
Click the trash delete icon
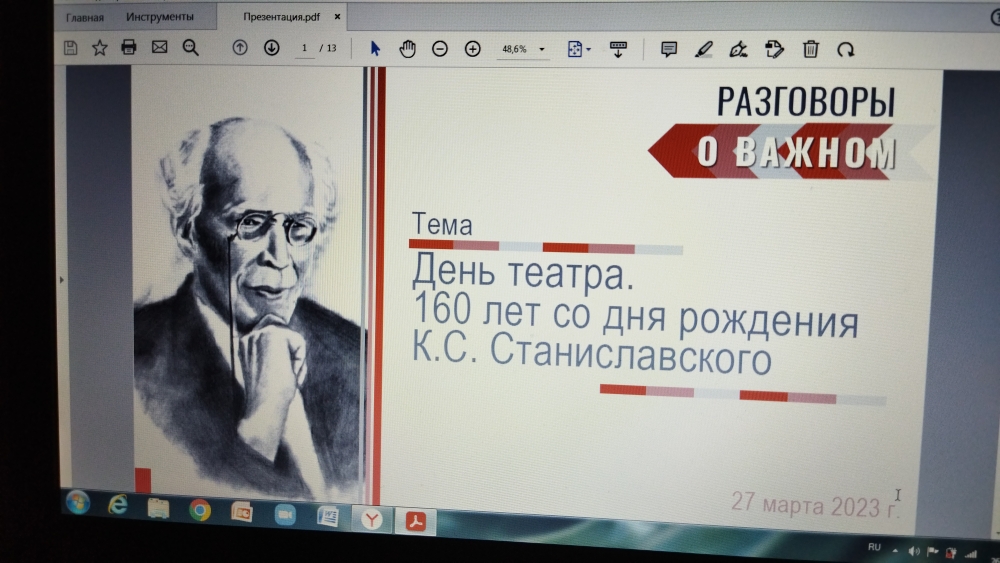pyautogui.click(x=811, y=49)
